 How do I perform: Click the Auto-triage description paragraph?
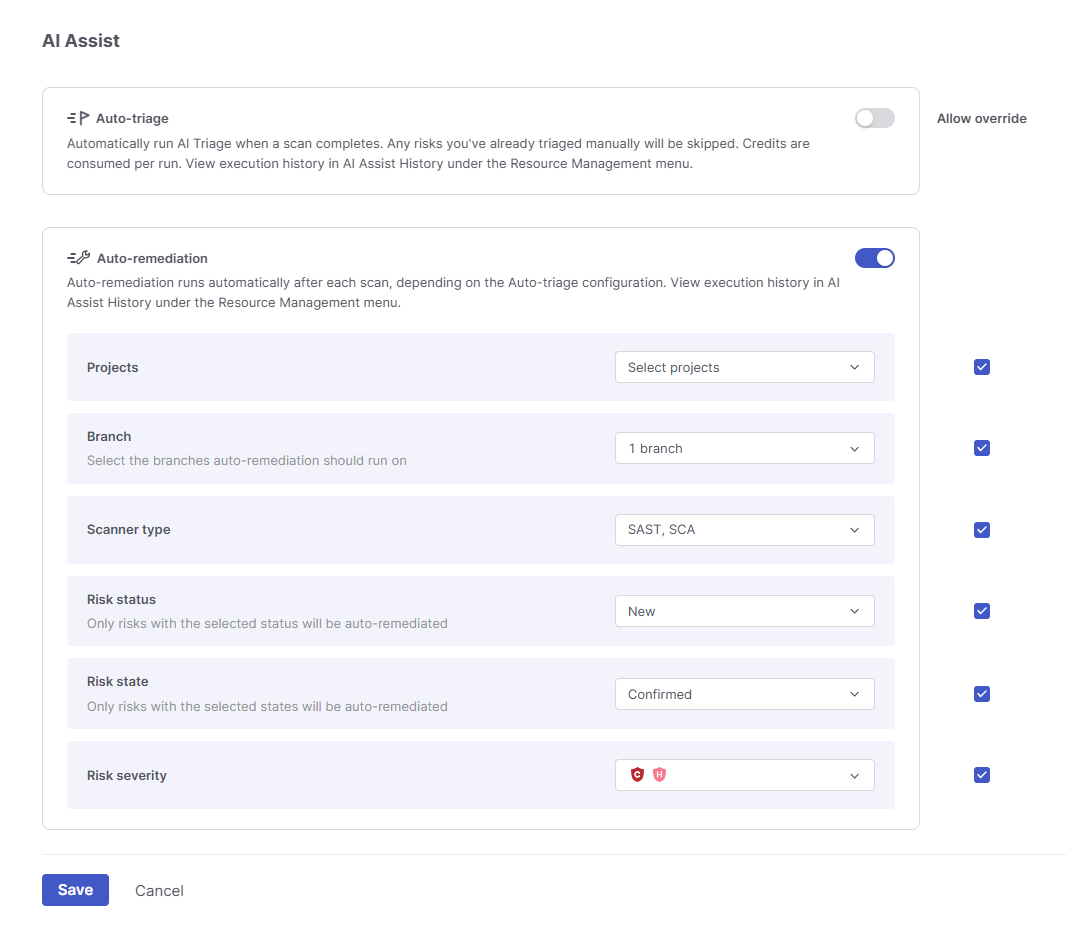[439, 154]
